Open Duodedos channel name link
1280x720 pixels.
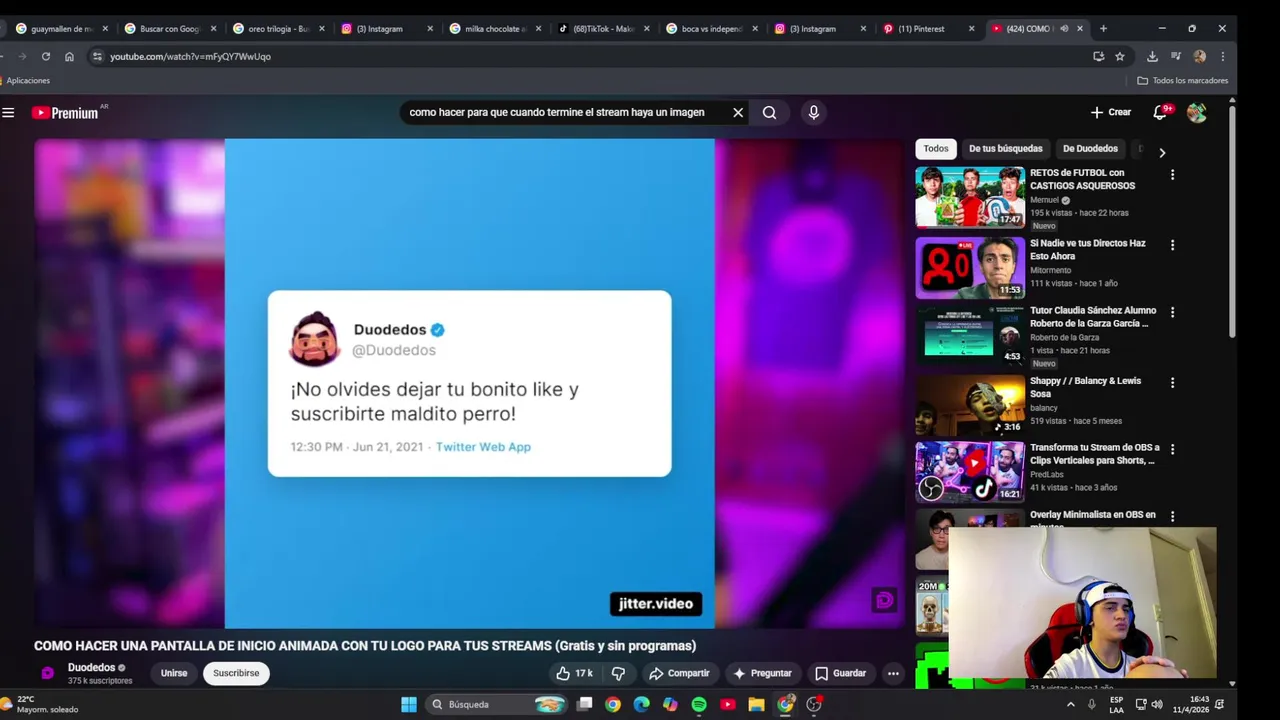coord(91,667)
